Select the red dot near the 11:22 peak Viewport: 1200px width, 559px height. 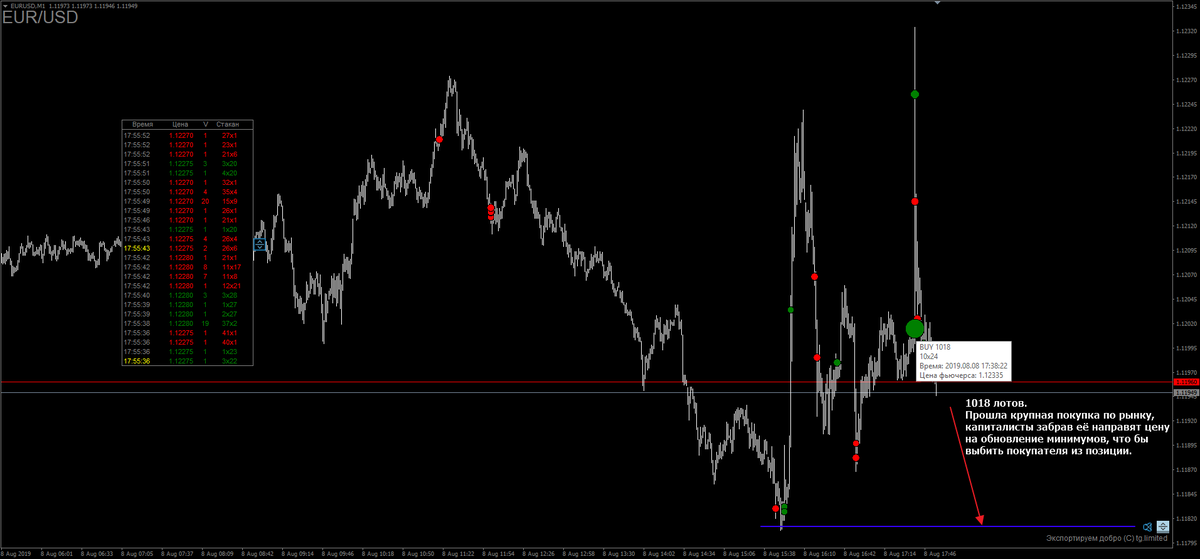click(439, 139)
